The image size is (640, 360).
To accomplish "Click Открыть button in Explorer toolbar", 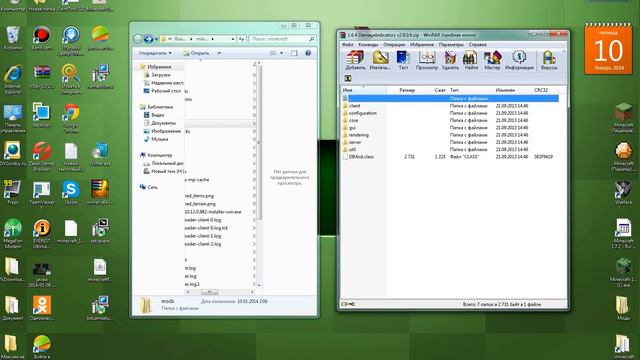I will tap(196, 53).
